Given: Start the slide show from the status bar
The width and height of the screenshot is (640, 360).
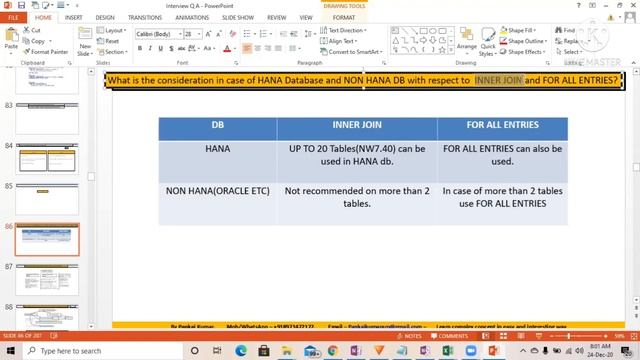Looking at the screenshot, I should click(x=539, y=336).
